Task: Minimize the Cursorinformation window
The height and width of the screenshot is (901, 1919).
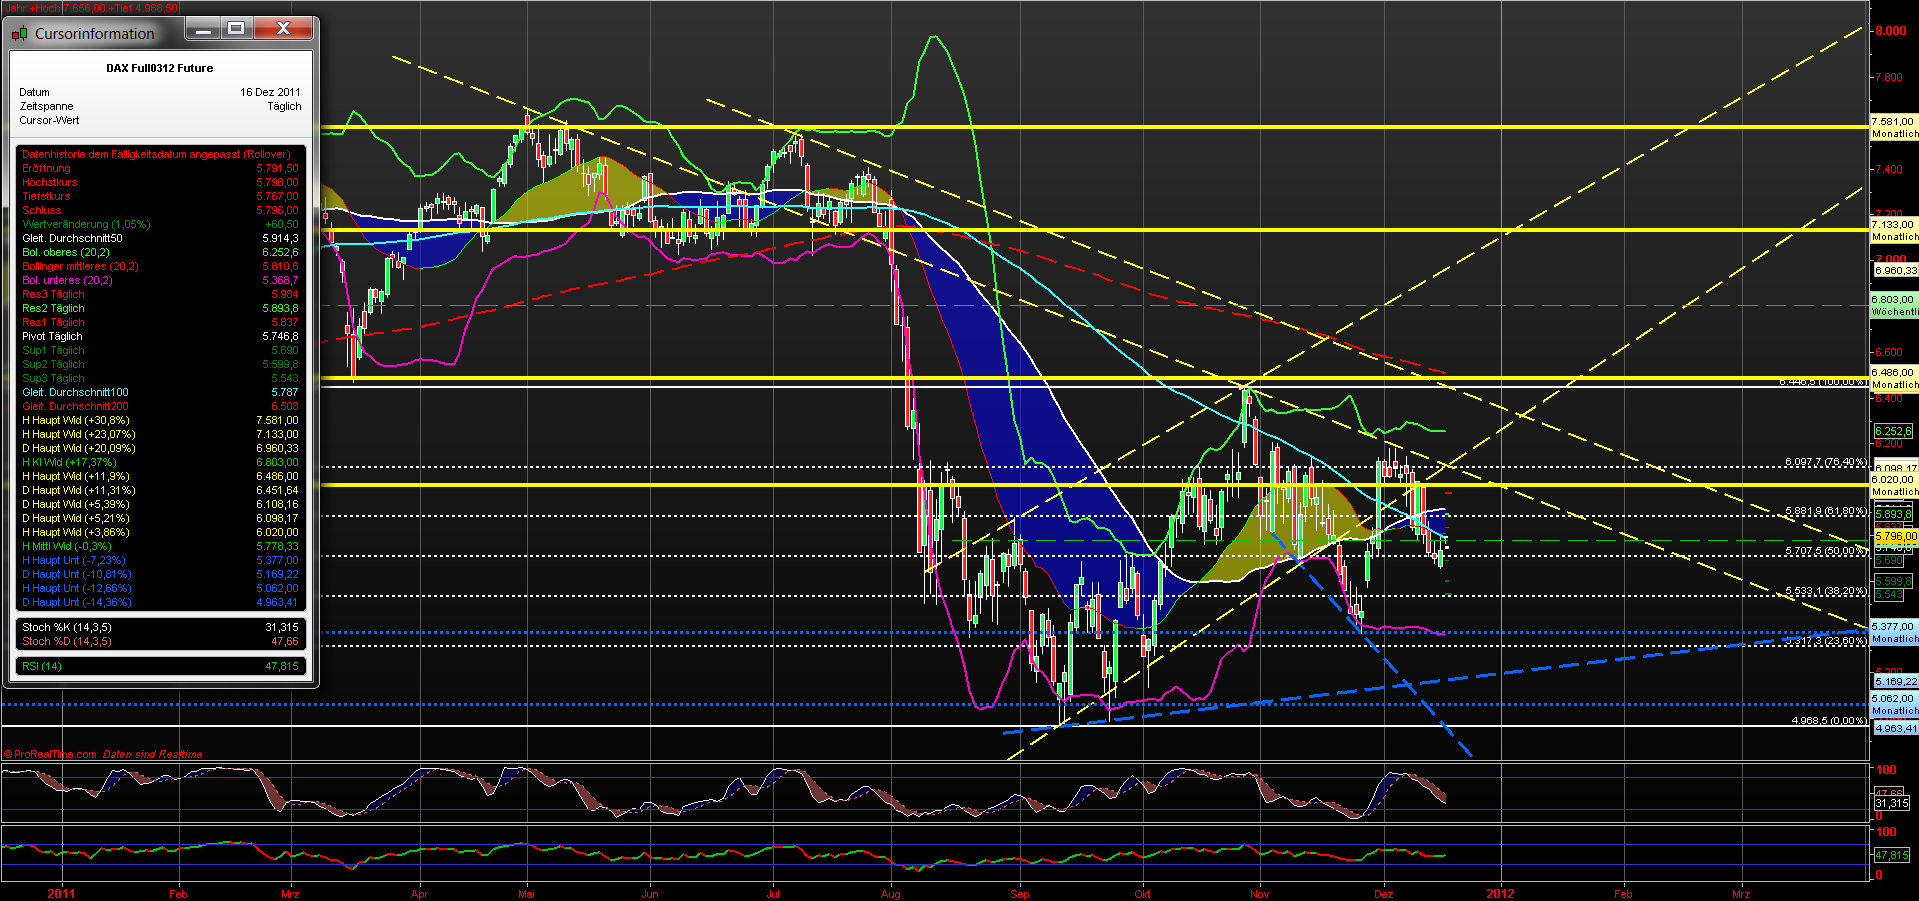Action: point(204,29)
